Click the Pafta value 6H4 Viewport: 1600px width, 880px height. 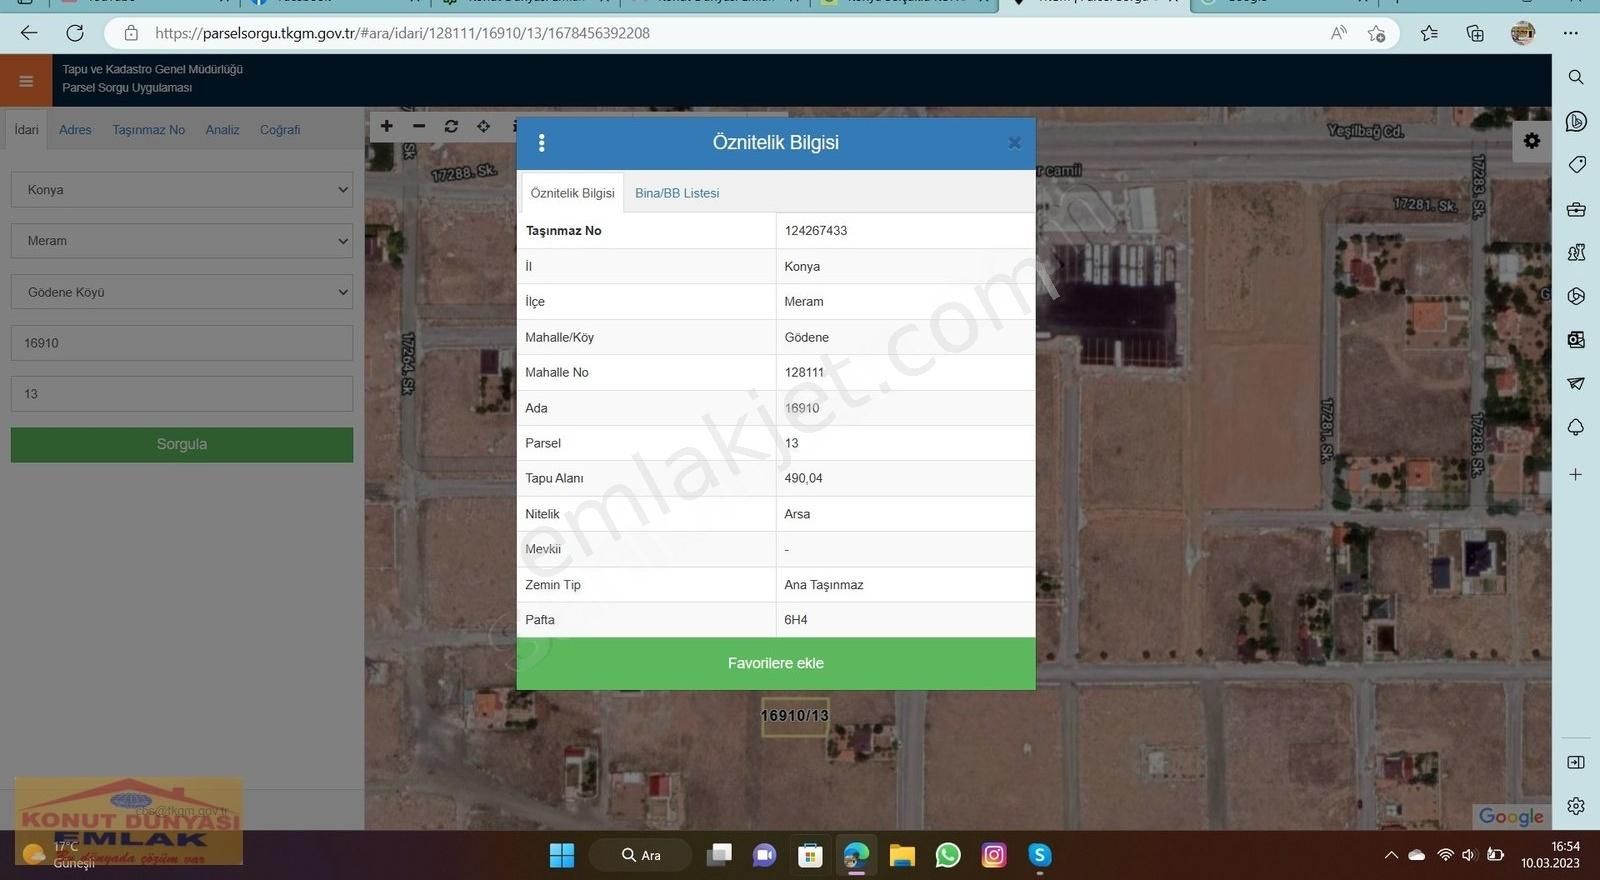796,620
